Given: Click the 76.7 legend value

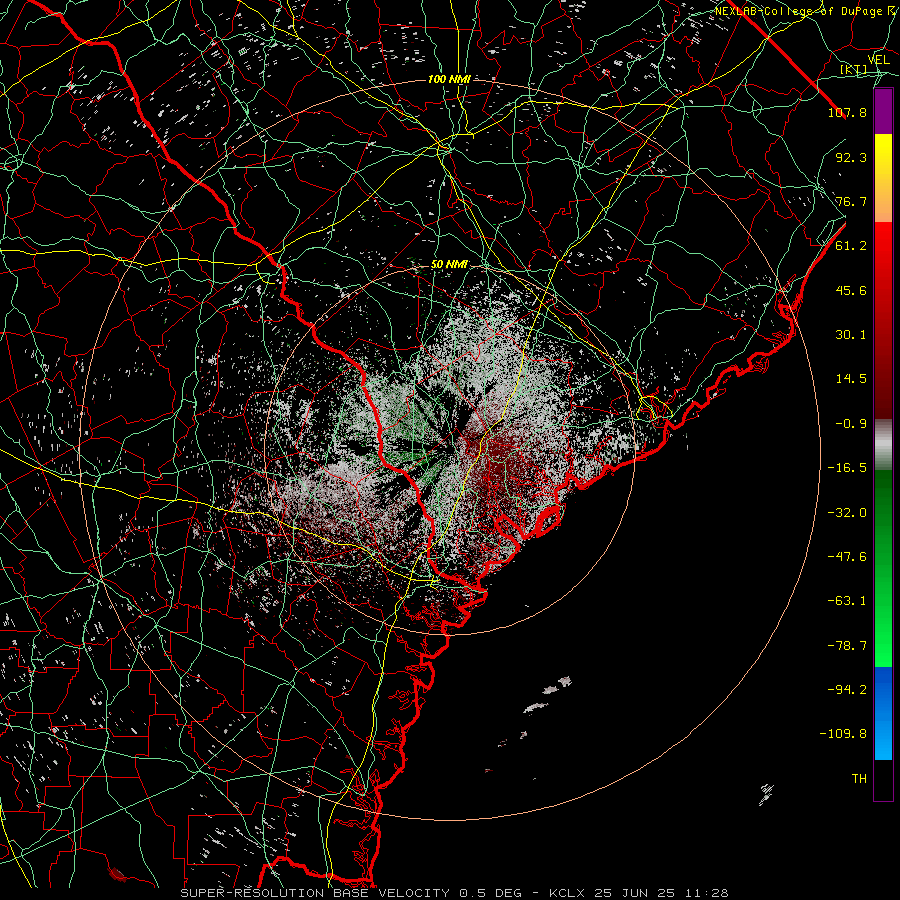Looking at the screenshot, I should 851,201.
